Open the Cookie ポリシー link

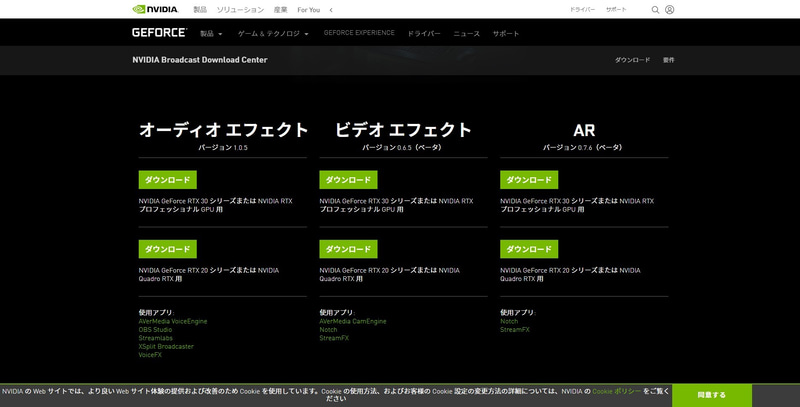coord(616,391)
